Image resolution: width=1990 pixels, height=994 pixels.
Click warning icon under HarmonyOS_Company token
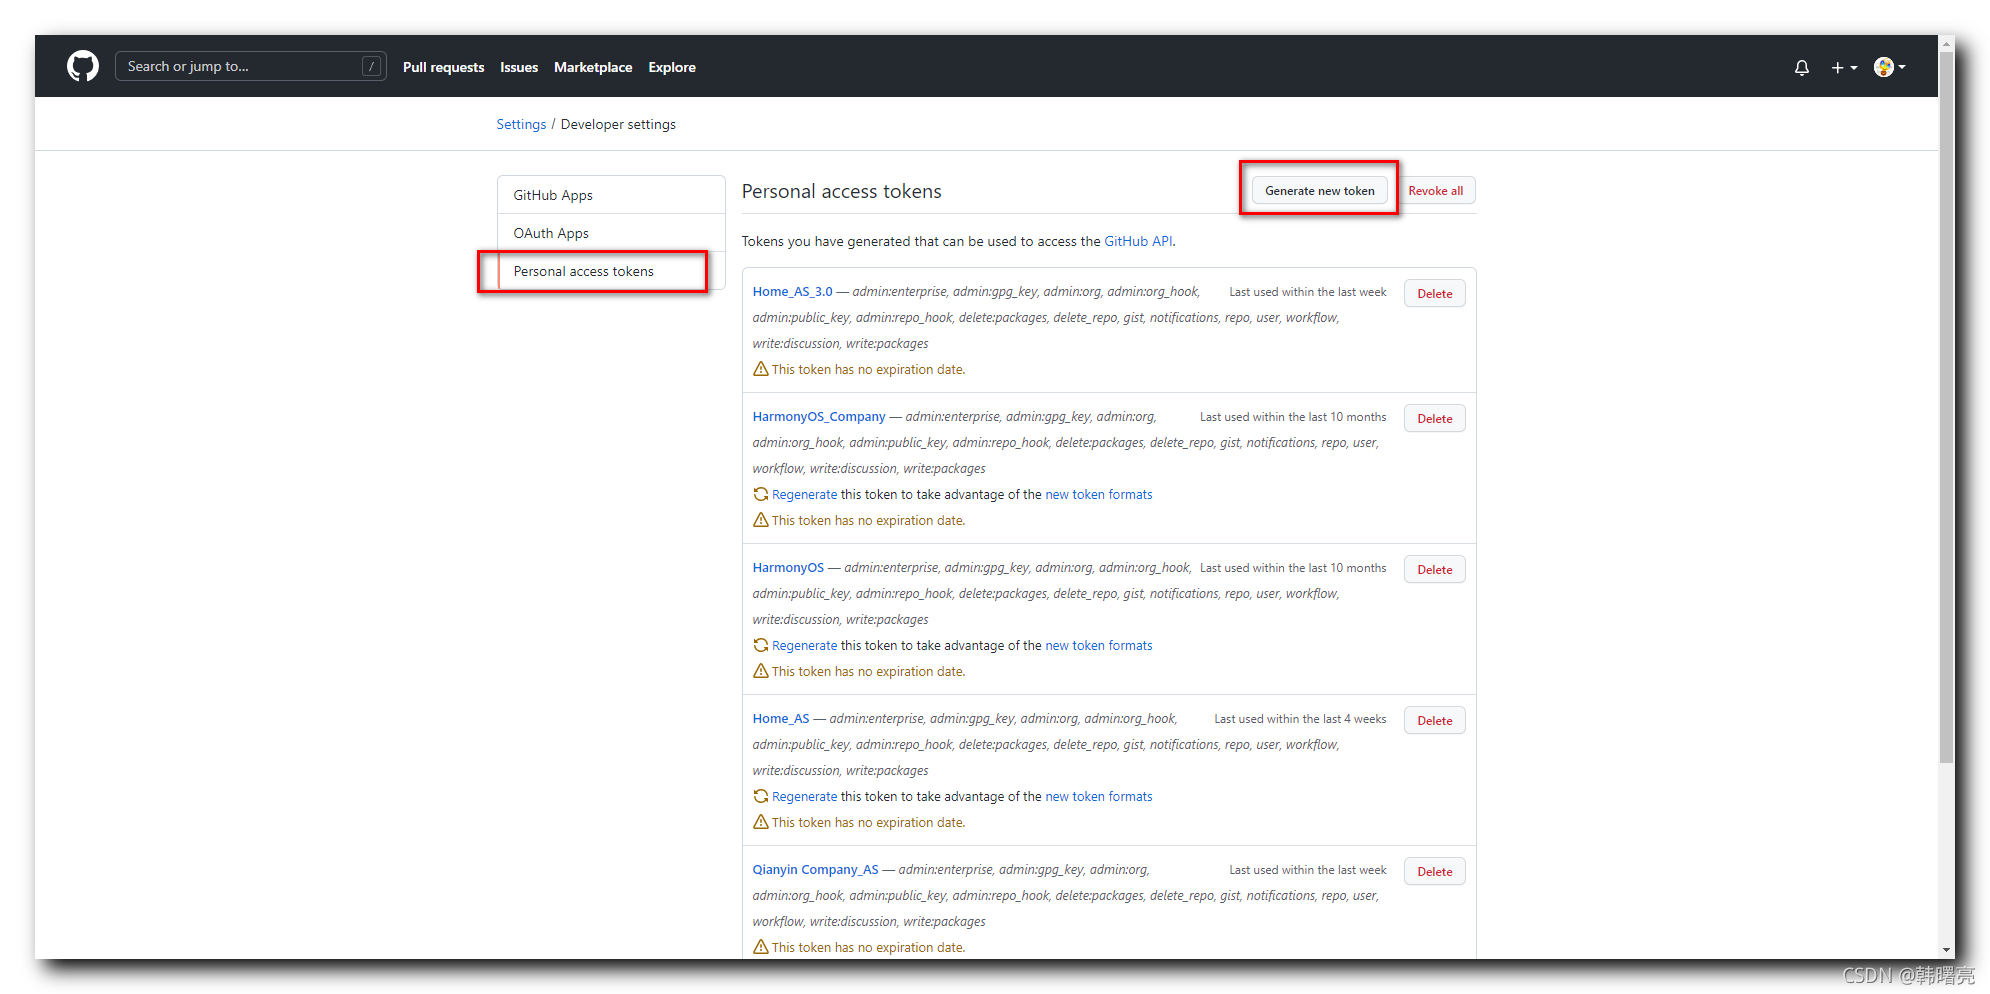click(x=761, y=520)
